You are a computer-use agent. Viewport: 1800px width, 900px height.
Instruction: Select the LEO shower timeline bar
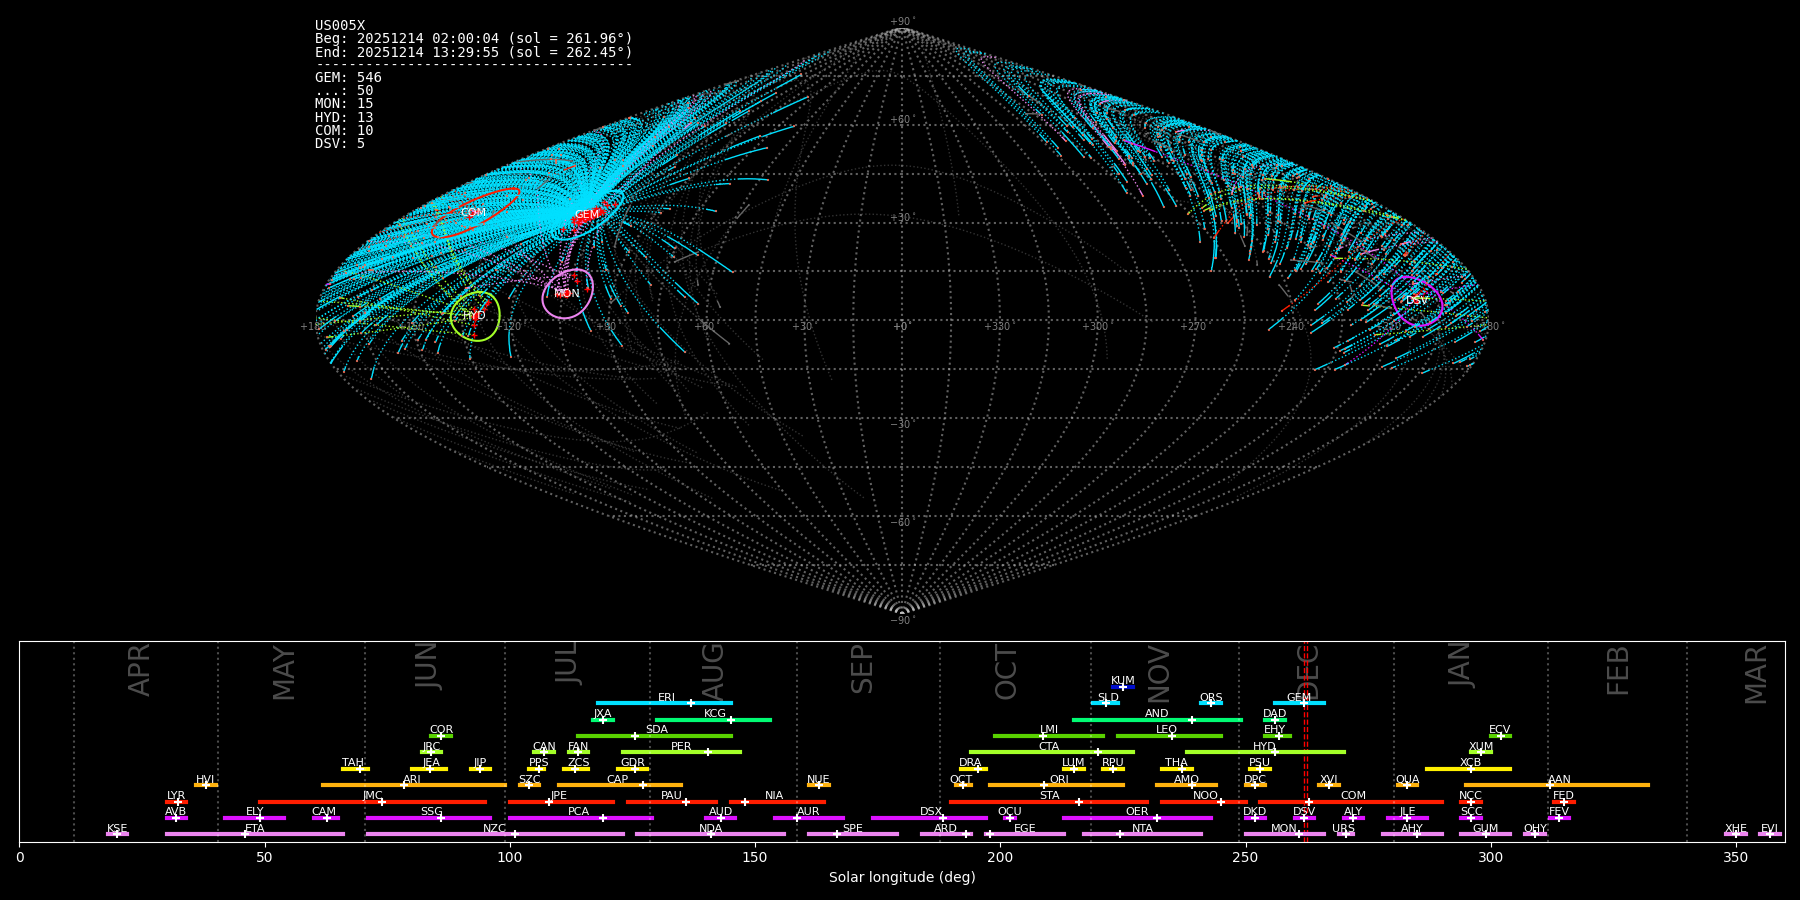[x=1169, y=736]
